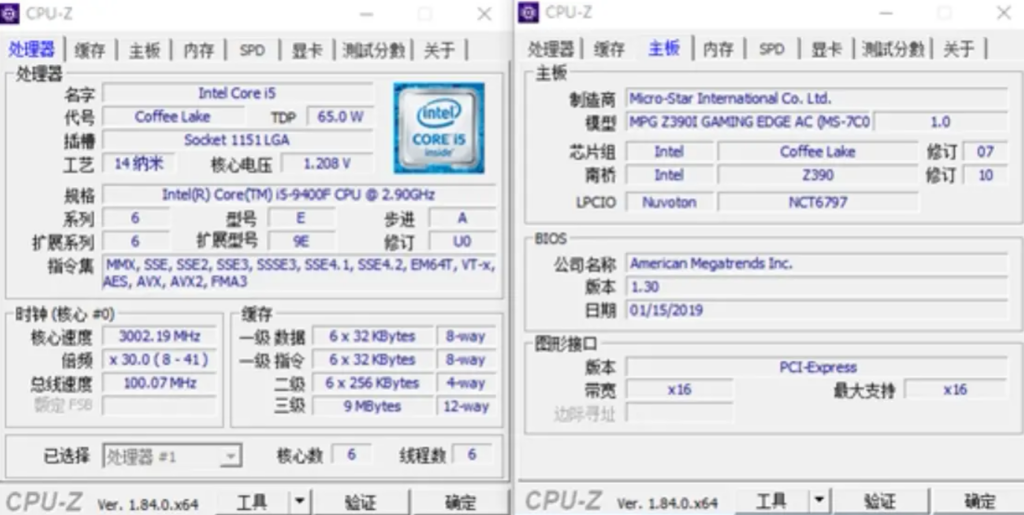Click the 'x 30.0 ( 8 - 41 )' multiplier value
Image resolution: width=1024 pixels, height=515 pixels.
(159, 360)
